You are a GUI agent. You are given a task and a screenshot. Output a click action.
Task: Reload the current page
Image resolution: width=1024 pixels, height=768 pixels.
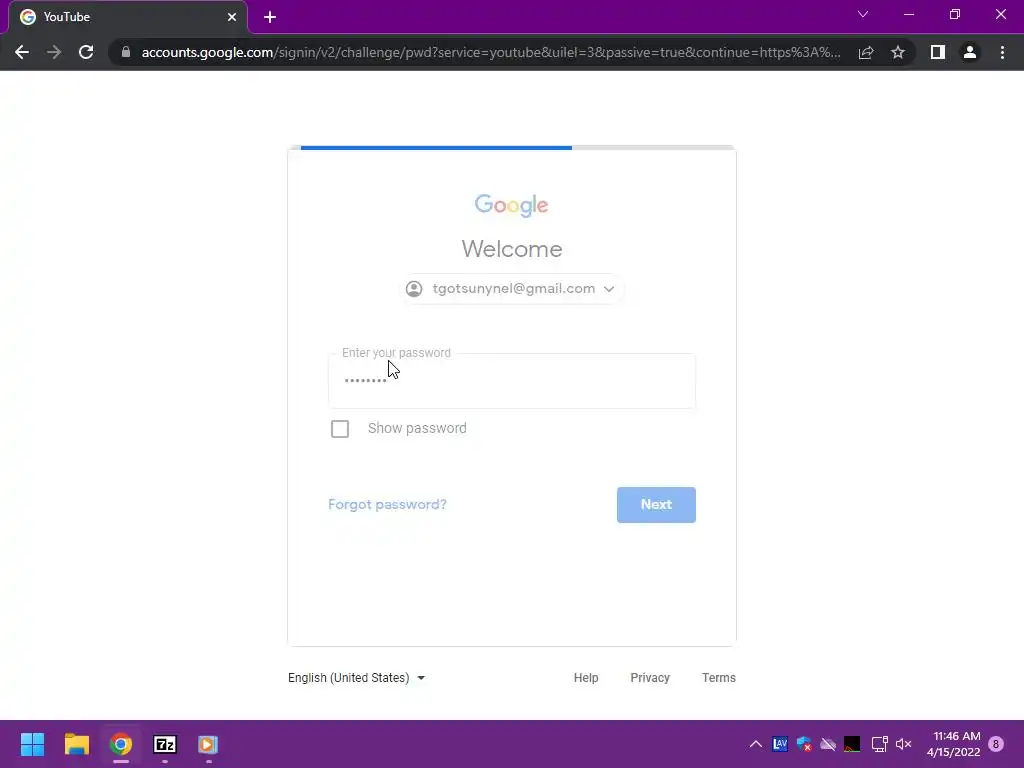tap(86, 52)
